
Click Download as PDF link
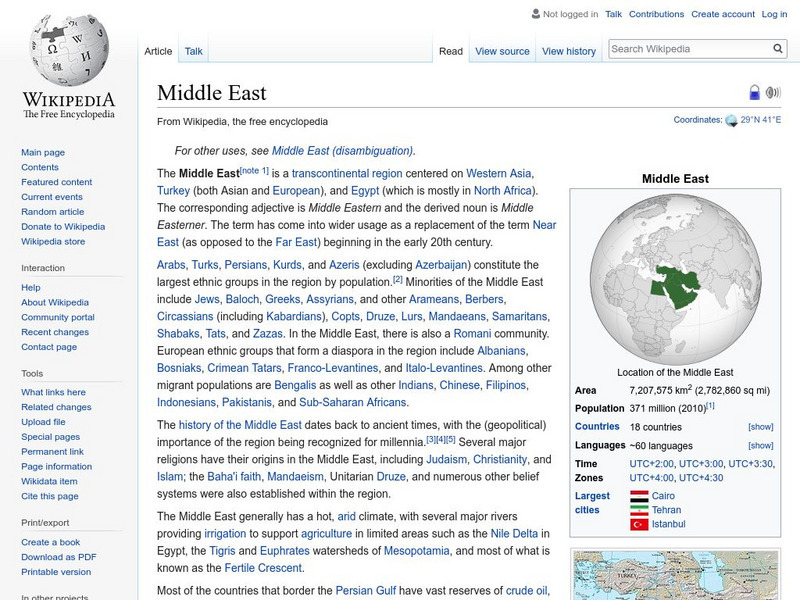coord(59,557)
